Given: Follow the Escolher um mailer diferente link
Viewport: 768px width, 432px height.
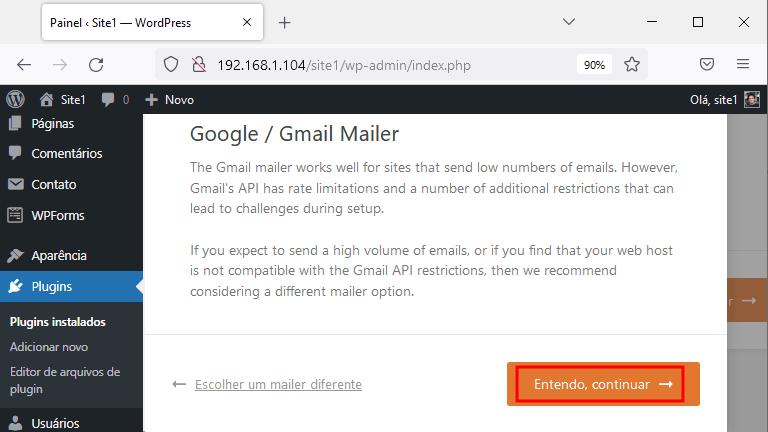Looking at the screenshot, I should point(278,384).
